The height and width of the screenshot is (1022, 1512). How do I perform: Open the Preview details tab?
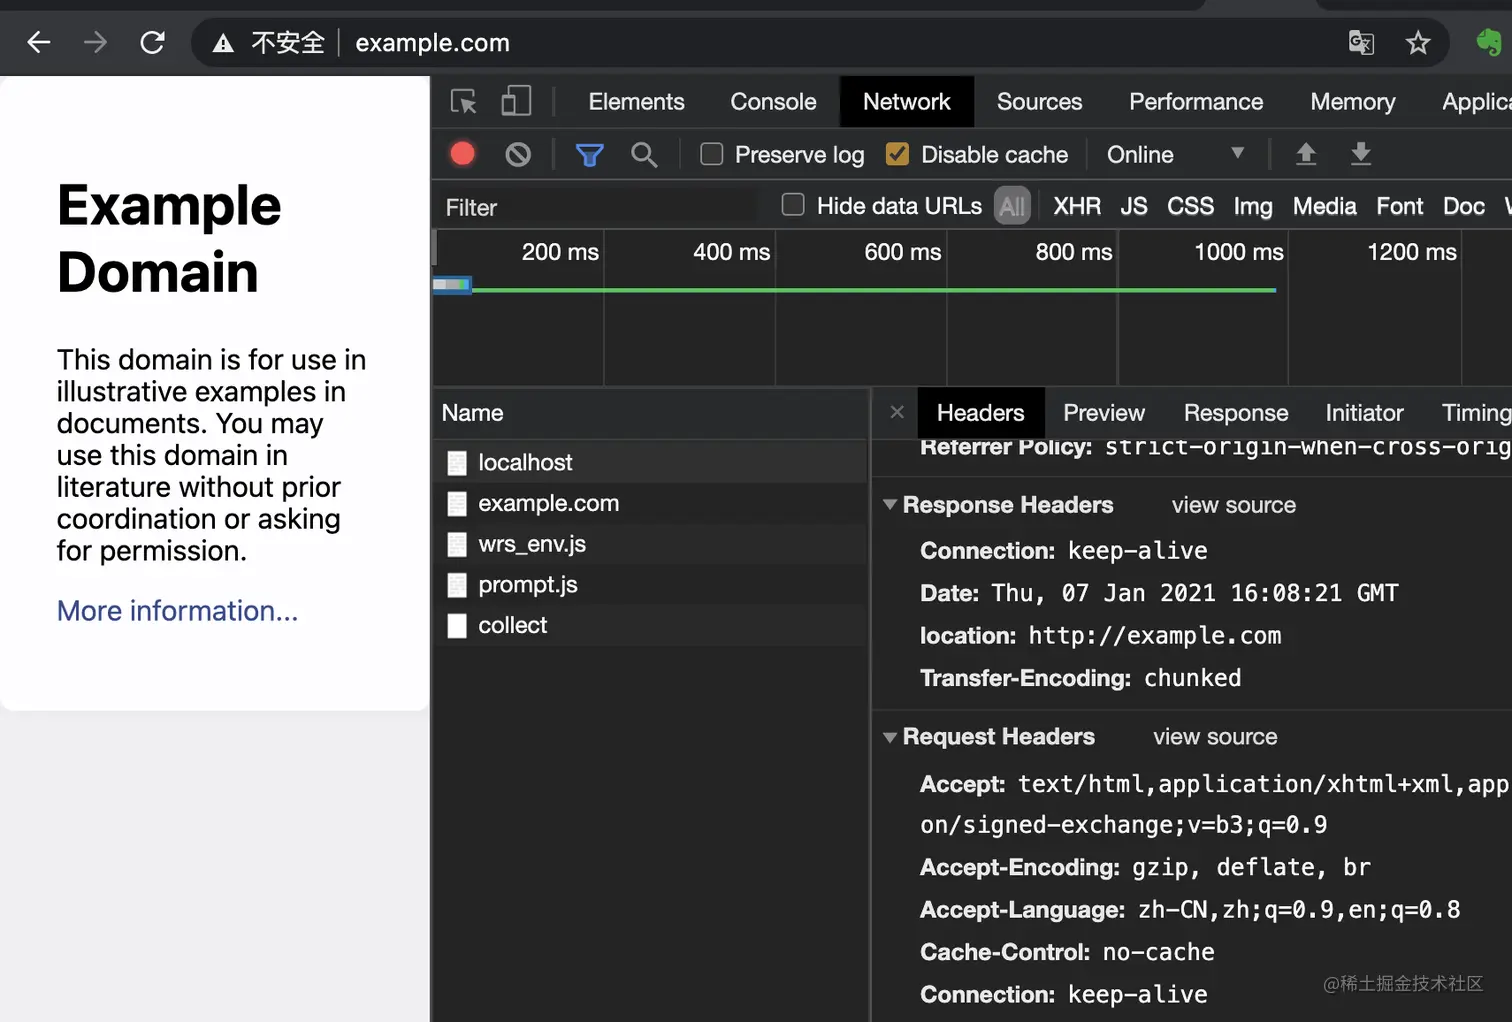pos(1103,413)
